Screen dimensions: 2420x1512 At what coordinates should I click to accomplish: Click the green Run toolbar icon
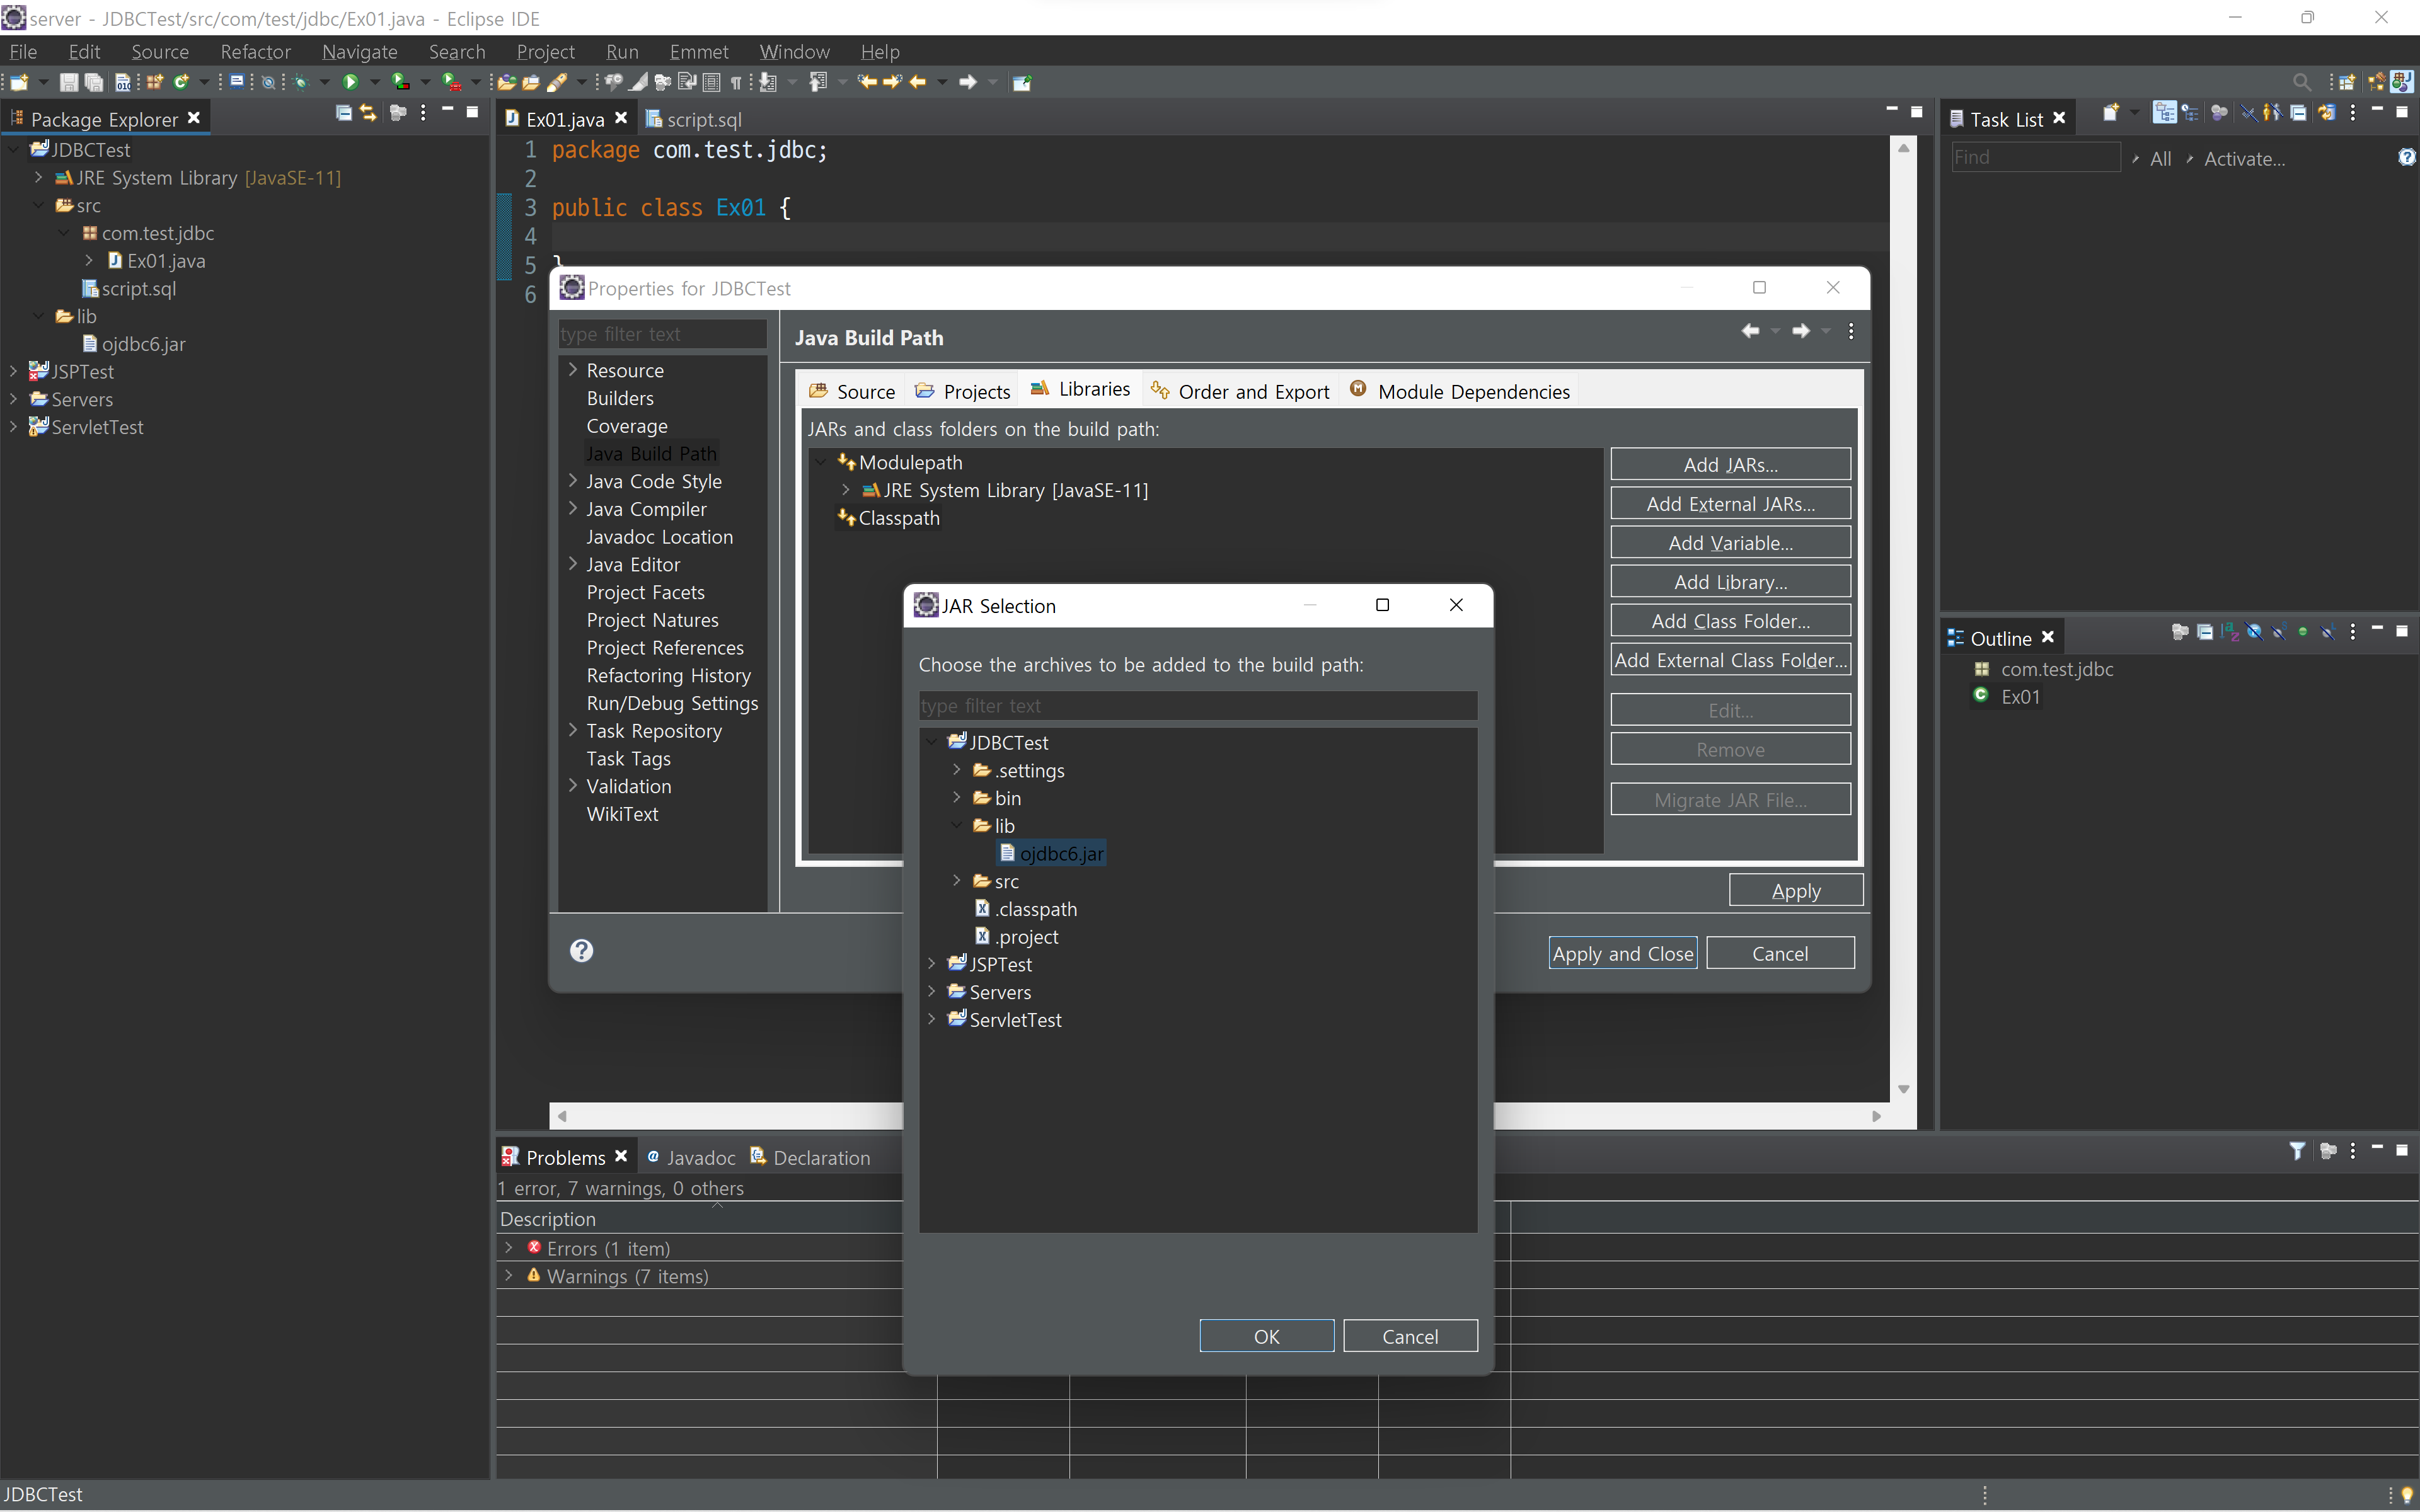click(x=350, y=82)
